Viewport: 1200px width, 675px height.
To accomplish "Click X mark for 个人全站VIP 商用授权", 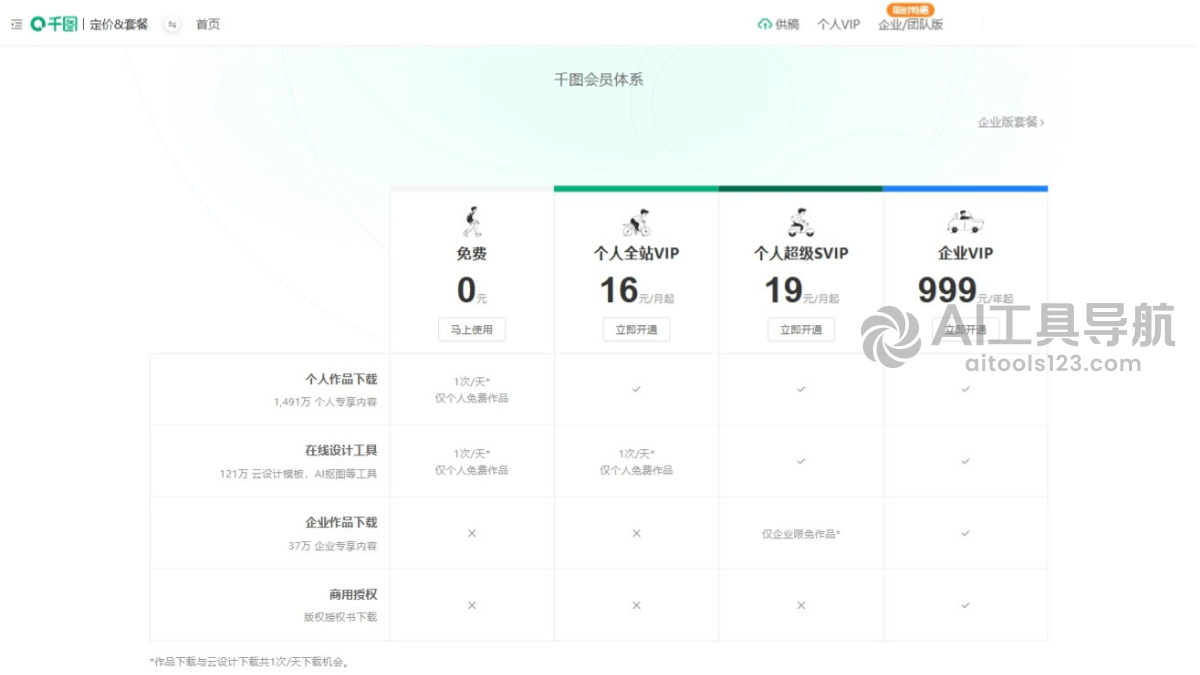I will click(x=636, y=605).
